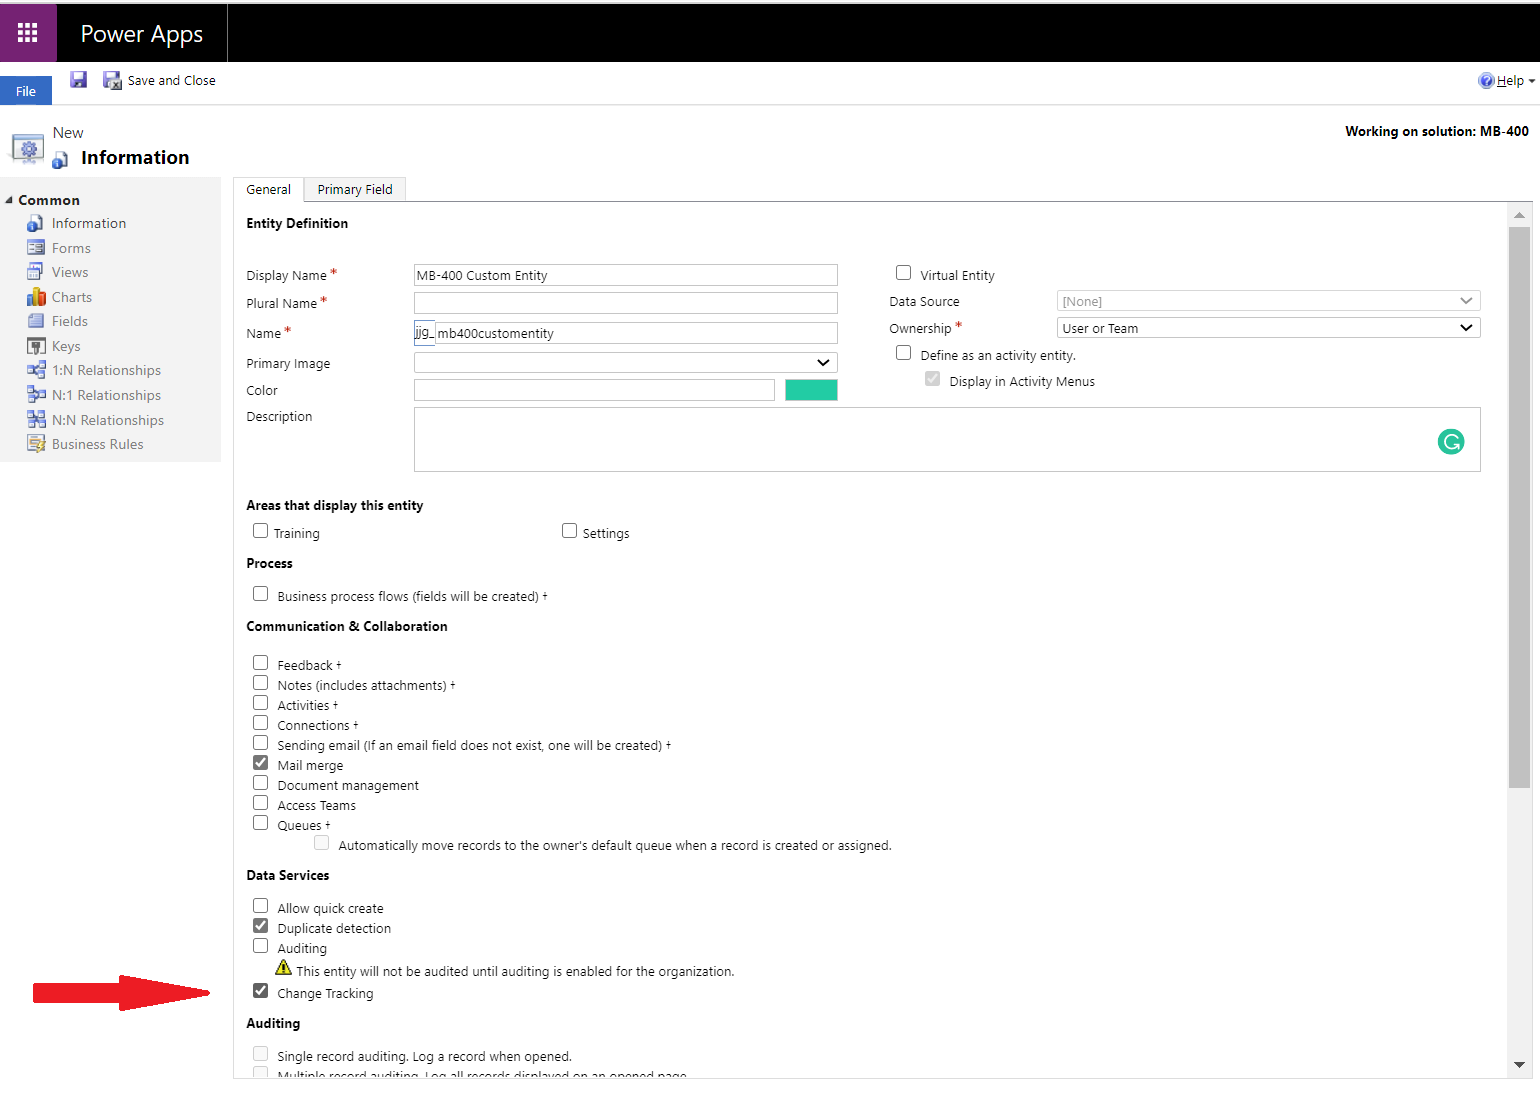This screenshot has width=1540, height=1110.
Task: Click the scroll up arrow
Action: (x=1519, y=215)
